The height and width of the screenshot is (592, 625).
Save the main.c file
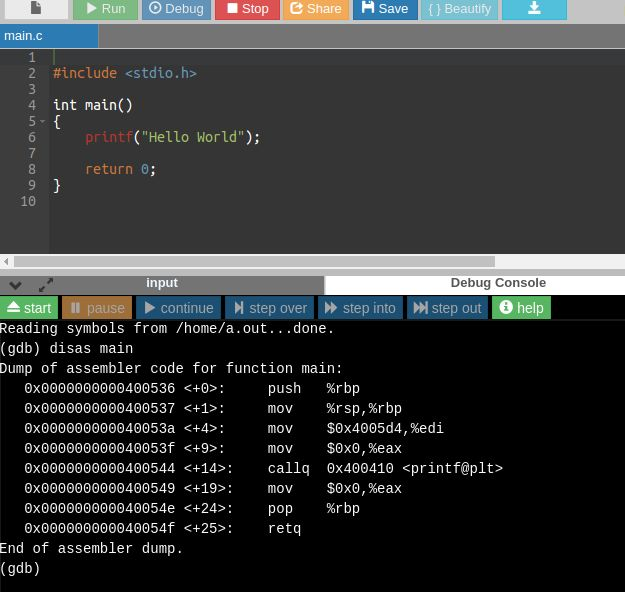[385, 9]
